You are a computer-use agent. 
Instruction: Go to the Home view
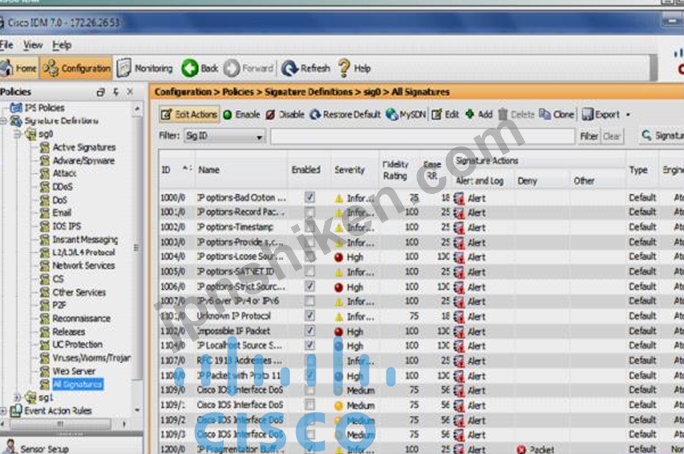click(18, 68)
